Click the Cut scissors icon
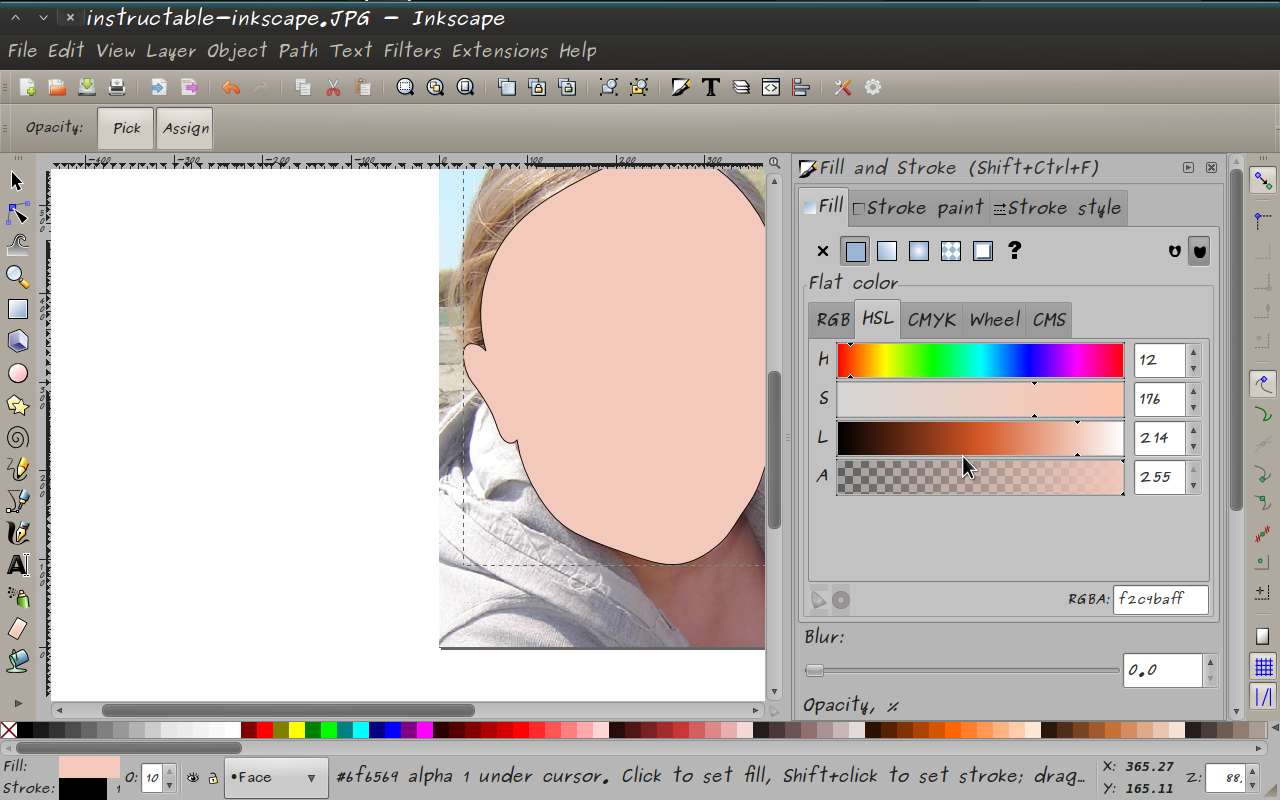The image size is (1280, 800). [x=333, y=87]
